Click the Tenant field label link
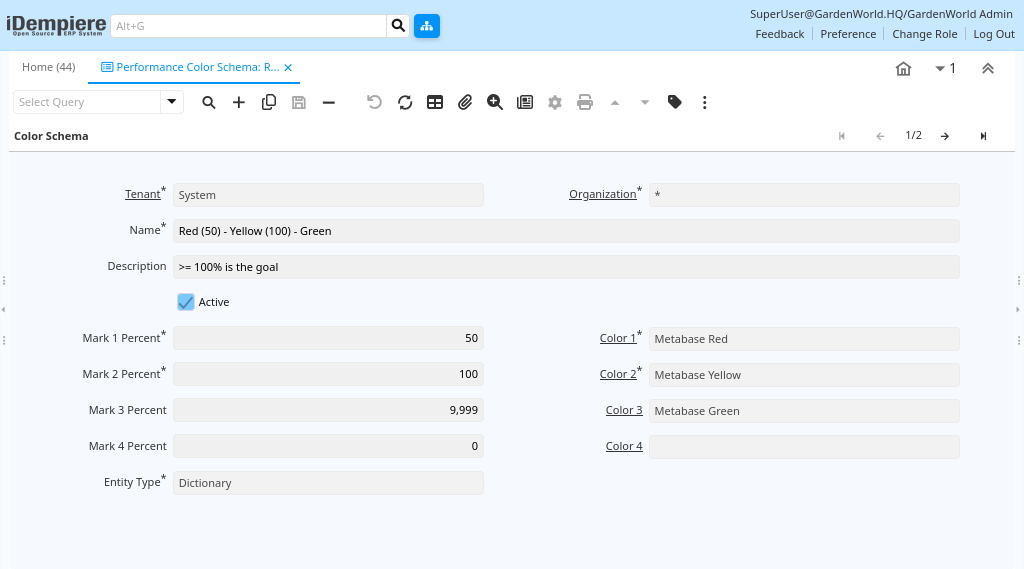This screenshot has height=569, width=1024. click(142, 194)
